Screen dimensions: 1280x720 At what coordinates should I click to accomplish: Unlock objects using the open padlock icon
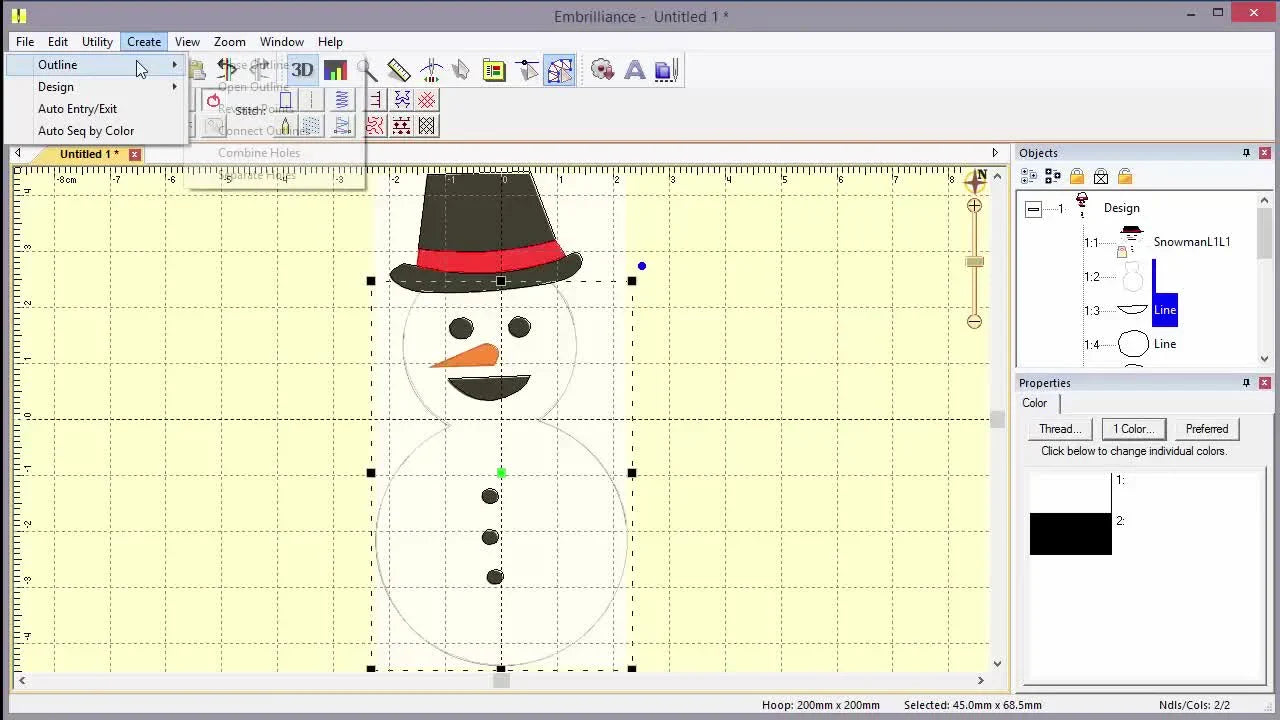click(1124, 176)
